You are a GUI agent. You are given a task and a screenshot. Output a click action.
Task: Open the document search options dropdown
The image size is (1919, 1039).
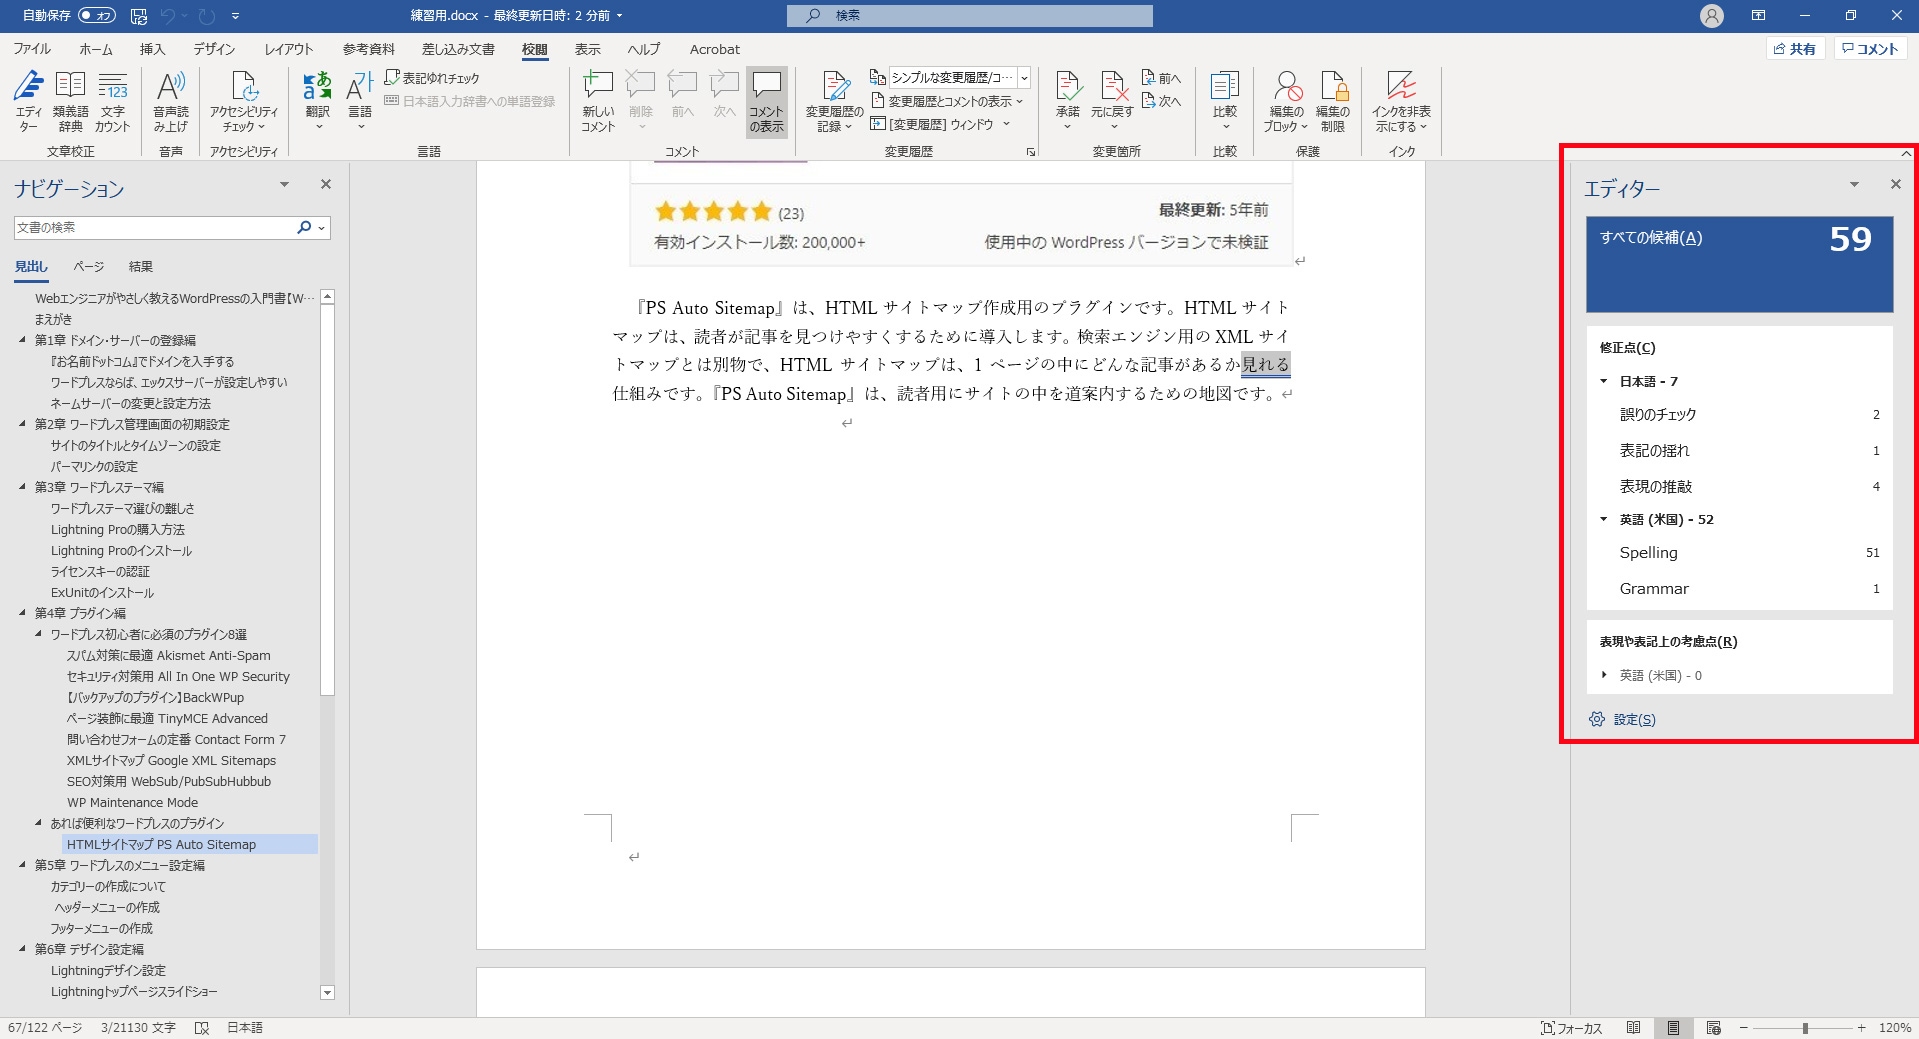point(321,228)
